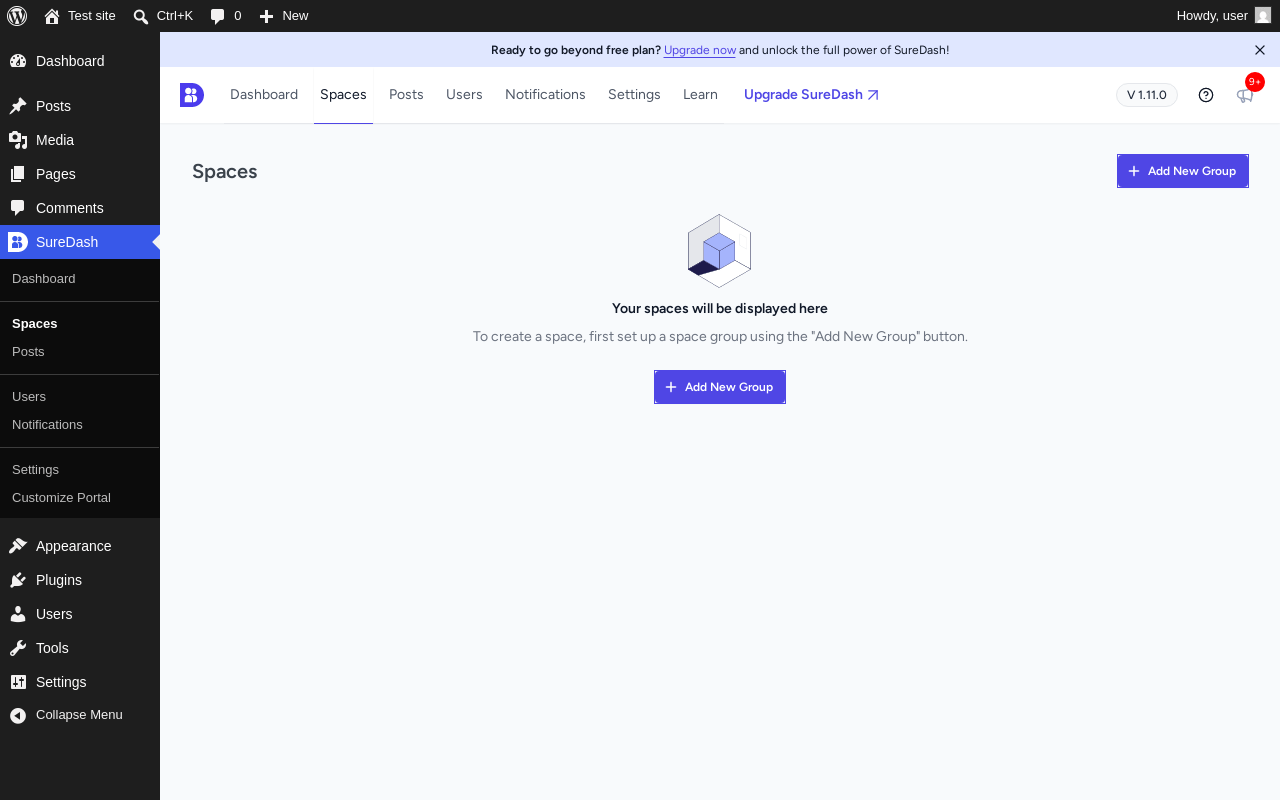
Task: Open the WordPress logo menu
Action: pos(17,16)
